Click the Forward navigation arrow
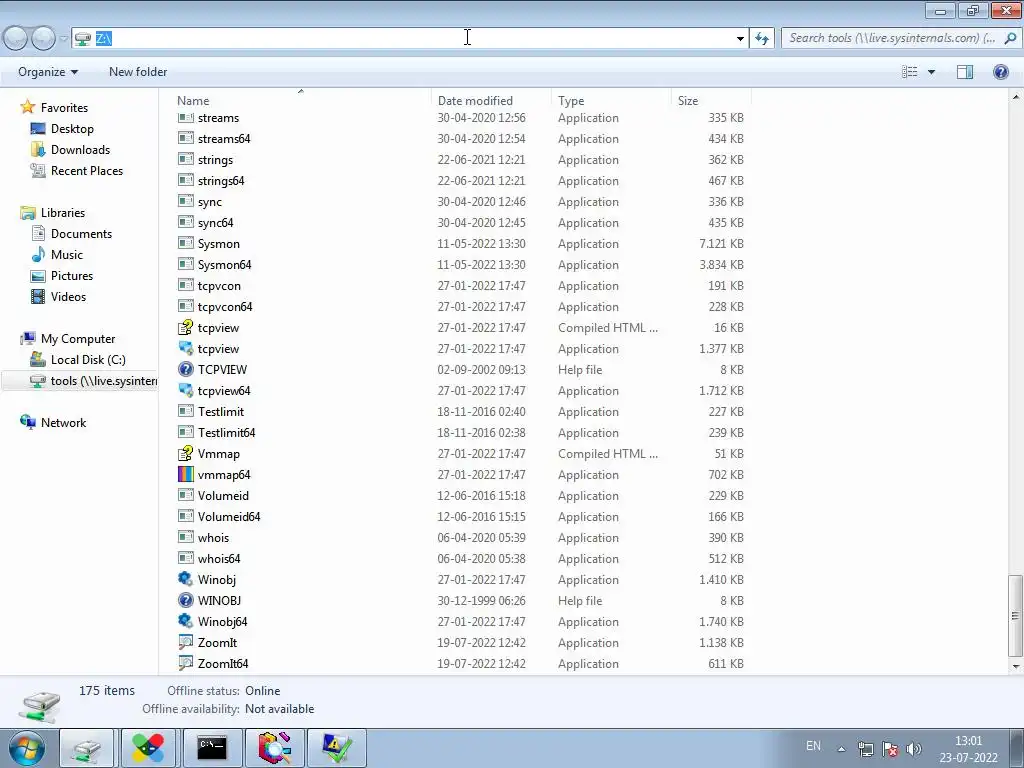 [44, 39]
